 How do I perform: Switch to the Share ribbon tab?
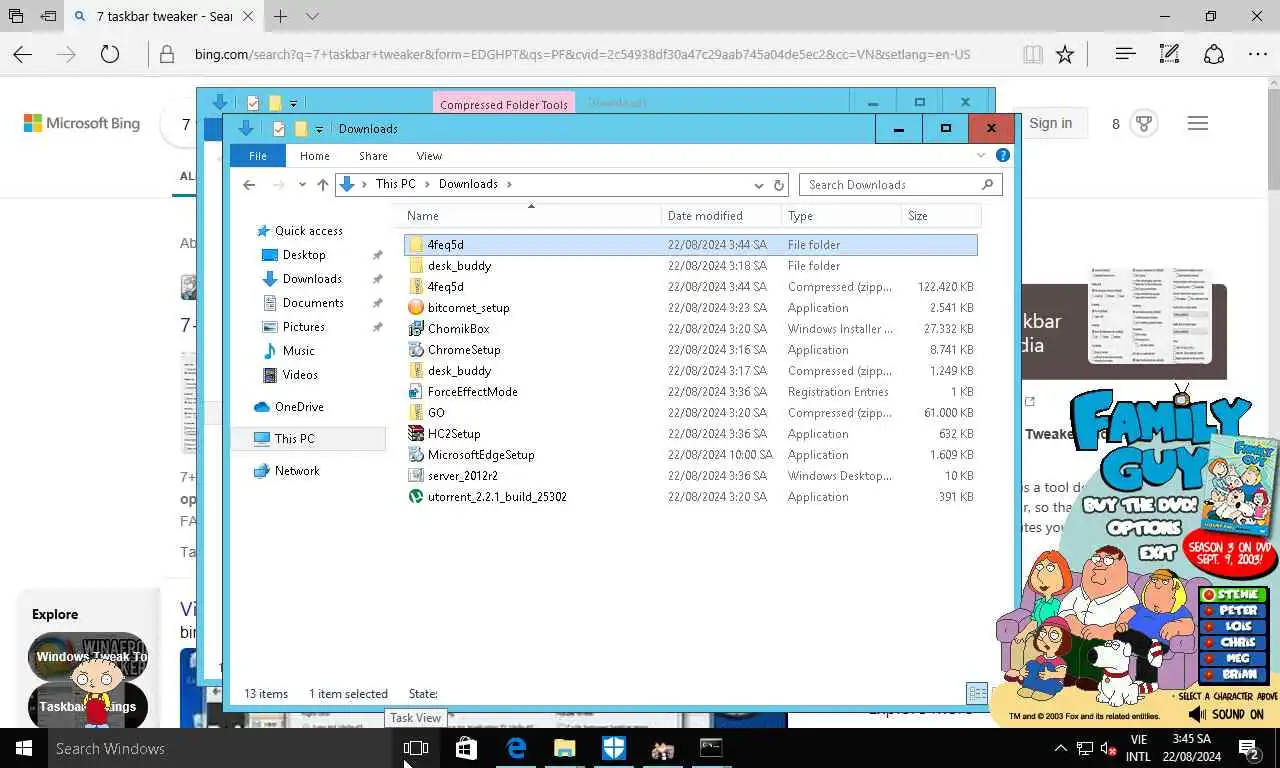(373, 156)
